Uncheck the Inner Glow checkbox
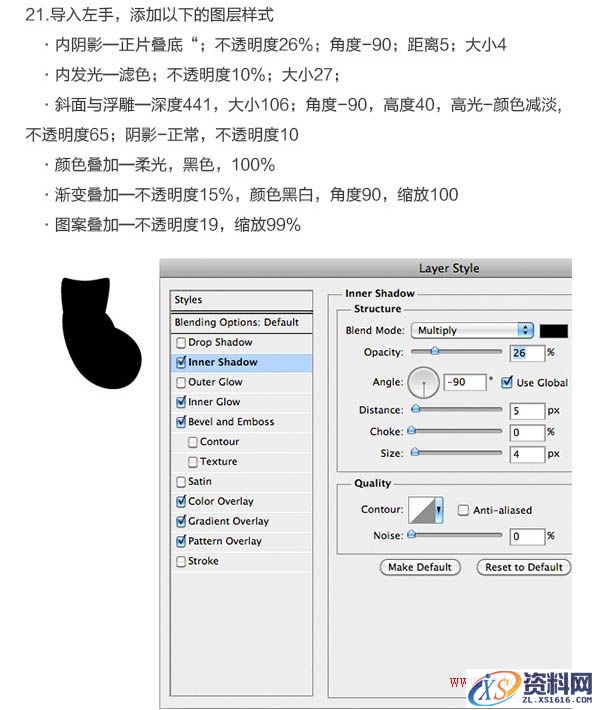The height and width of the screenshot is (710, 600). 181,402
